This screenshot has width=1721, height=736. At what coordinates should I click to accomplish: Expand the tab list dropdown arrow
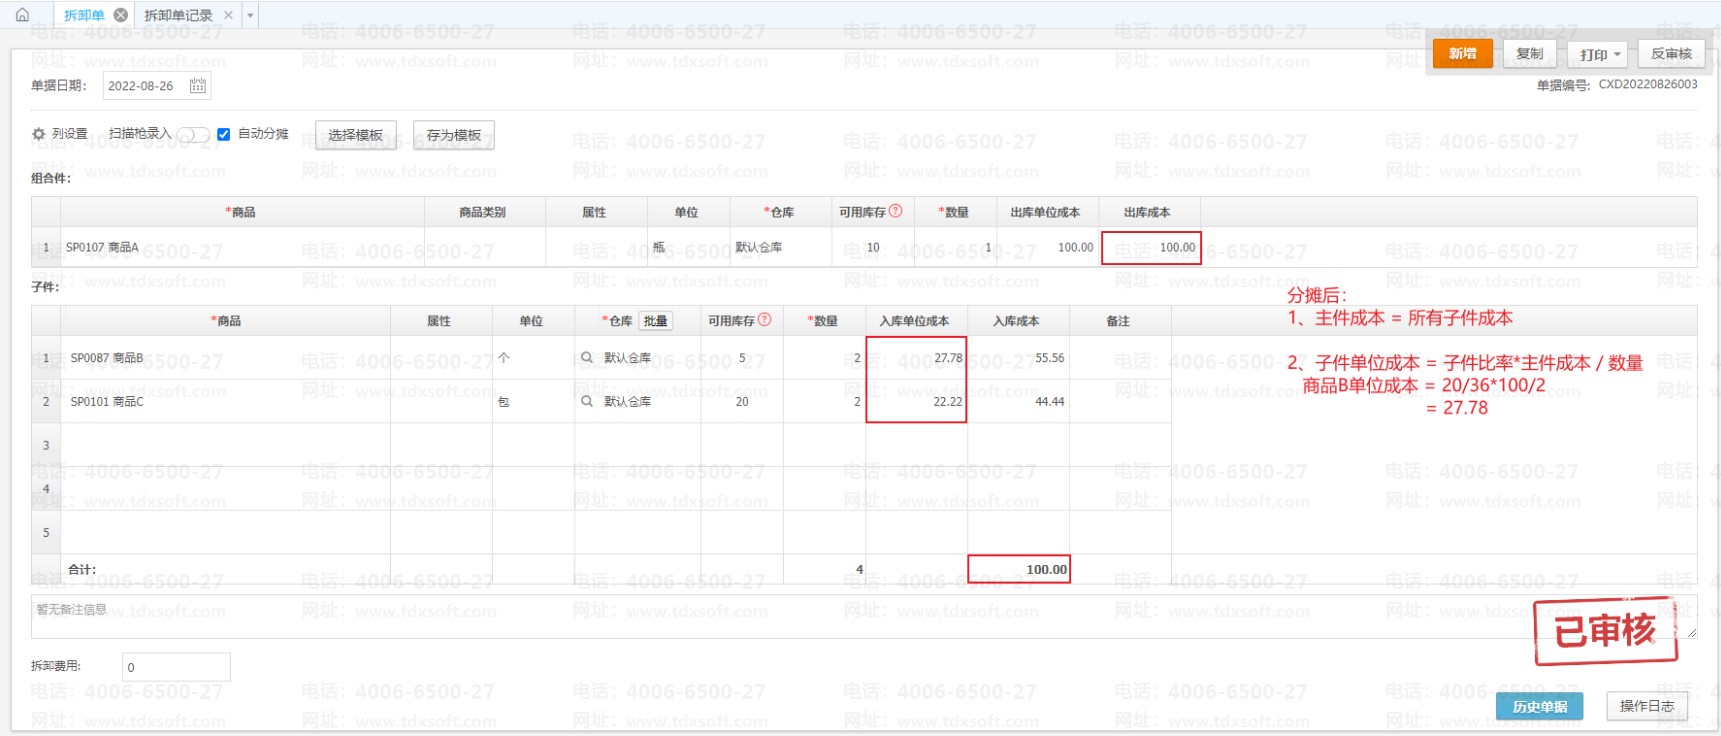click(x=250, y=15)
